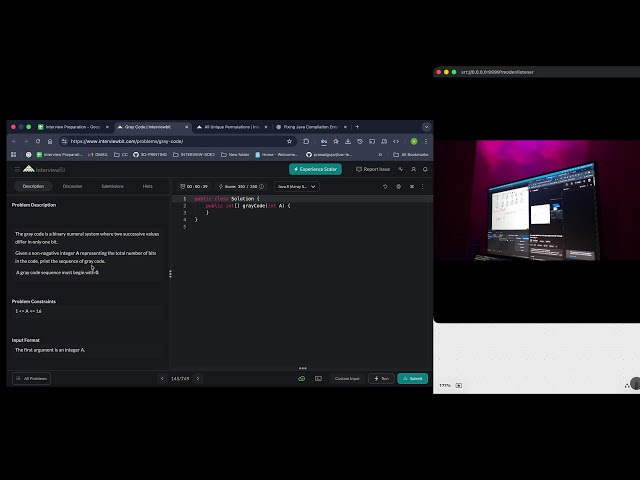Click the vertical panel divider handle dots
This screenshot has width=640, height=480.
click(x=170, y=274)
